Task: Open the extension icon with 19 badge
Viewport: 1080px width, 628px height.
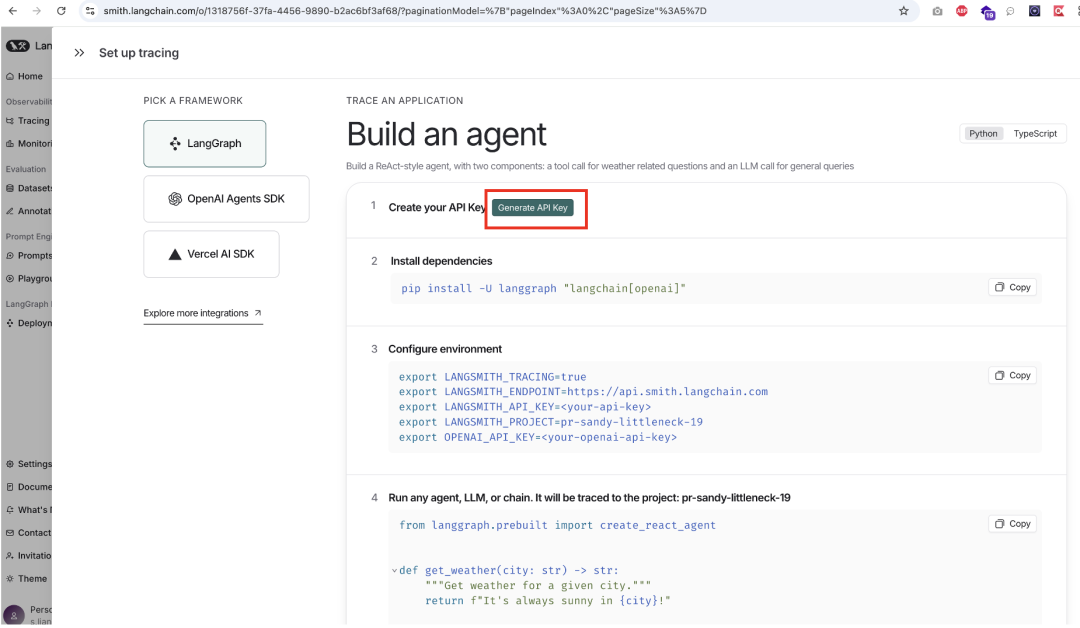Action: click(x=987, y=12)
